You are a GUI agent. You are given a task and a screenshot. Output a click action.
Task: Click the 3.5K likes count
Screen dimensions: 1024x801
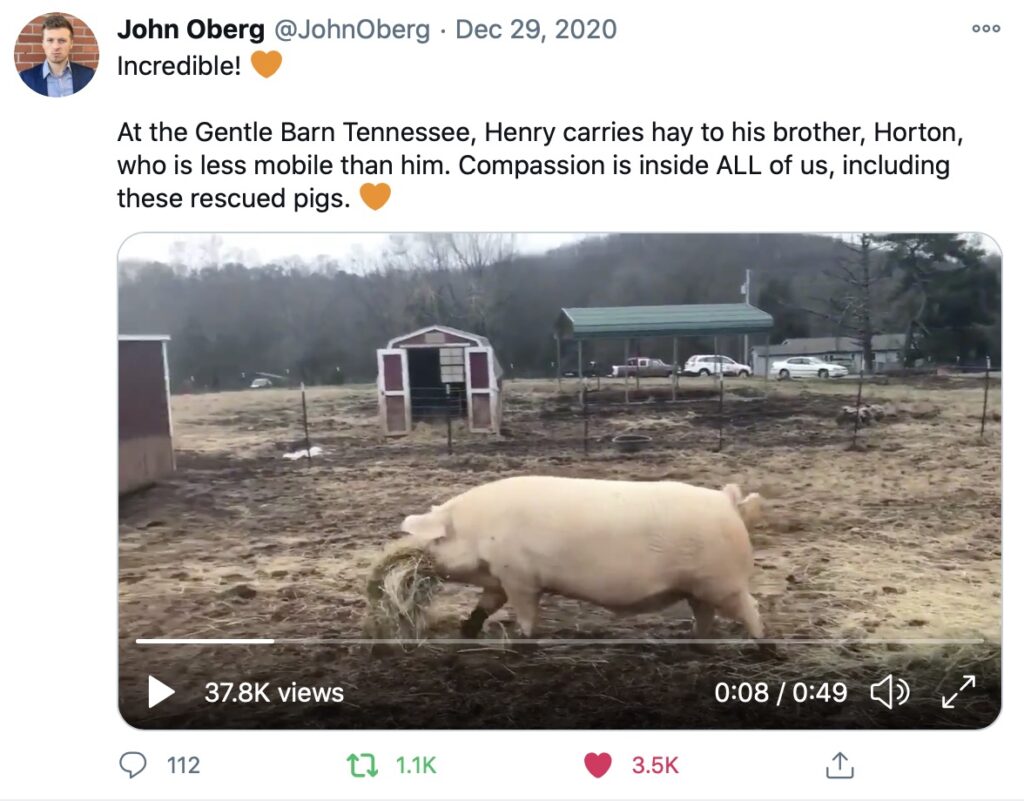(655, 765)
